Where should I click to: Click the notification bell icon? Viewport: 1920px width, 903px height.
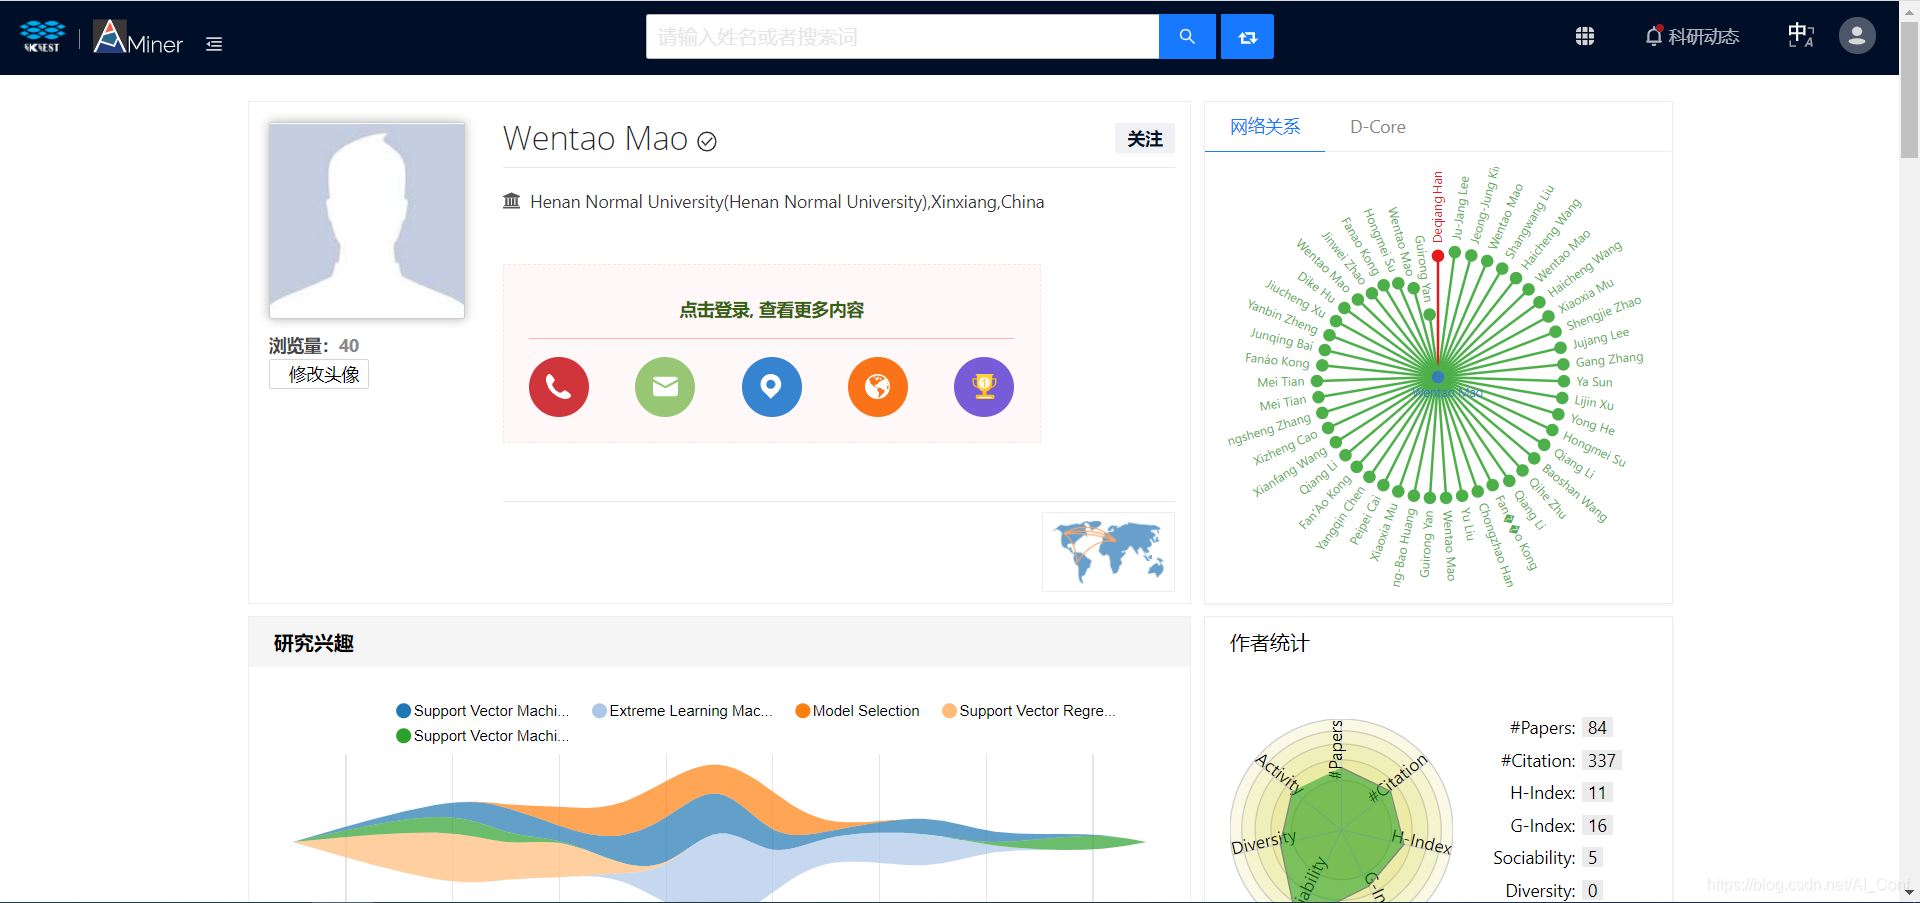click(x=1654, y=36)
